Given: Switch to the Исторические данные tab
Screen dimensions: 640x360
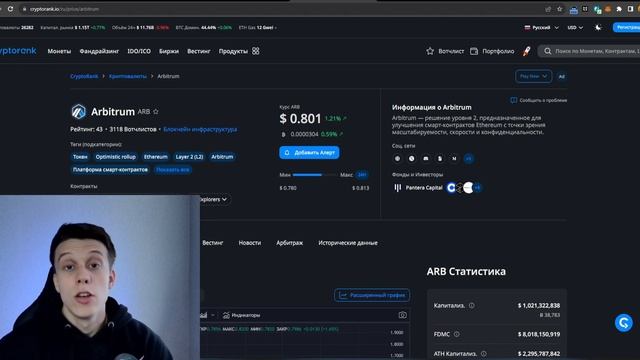Looking at the screenshot, I should 348,242.
